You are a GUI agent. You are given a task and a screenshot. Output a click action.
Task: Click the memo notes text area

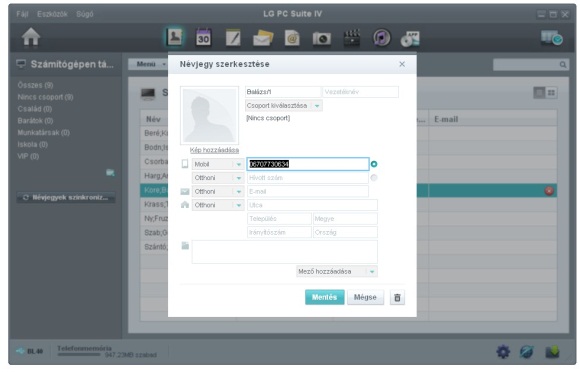click(284, 252)
